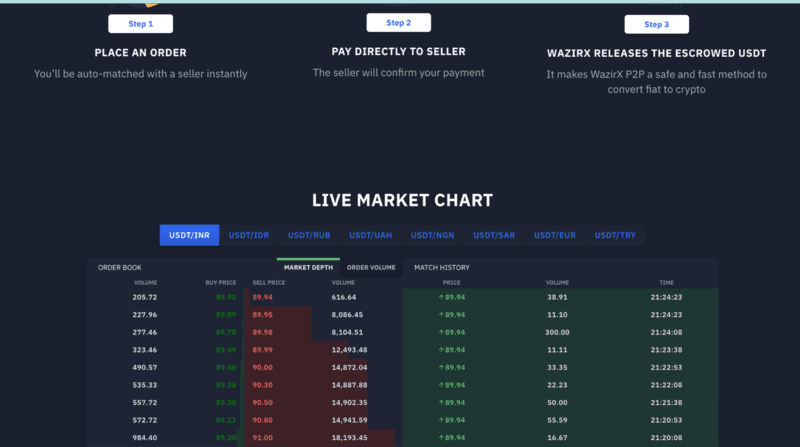Select the USDT/UAH tab

click(x=370, y=235)
